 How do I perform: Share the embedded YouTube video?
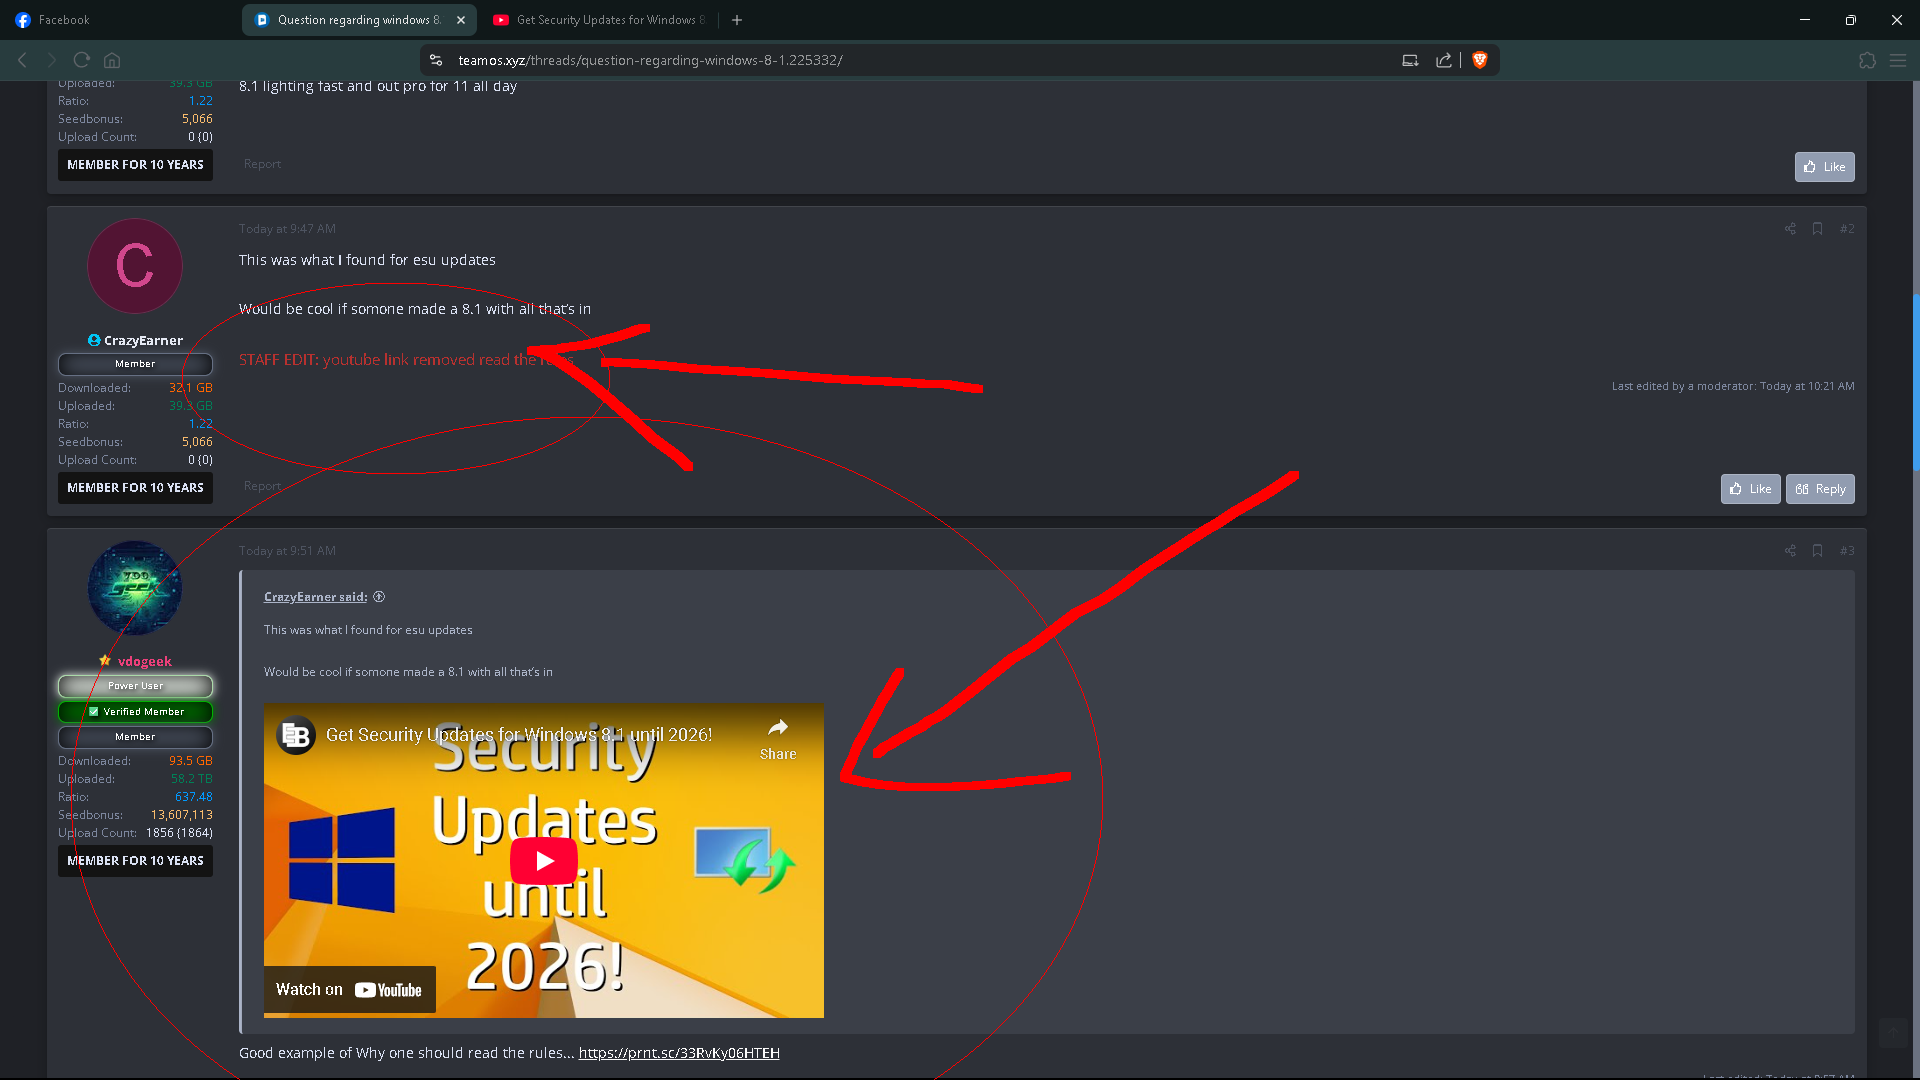[x=778, y=740]
